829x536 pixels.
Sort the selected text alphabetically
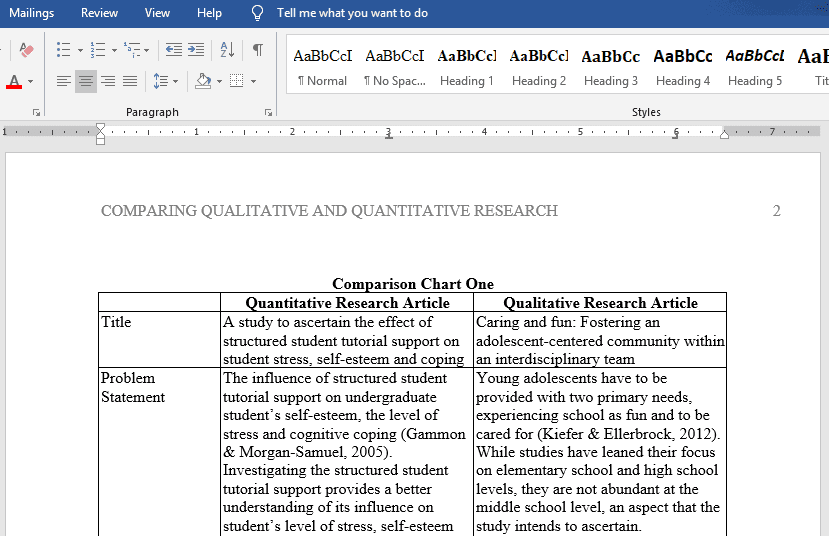point(227,50)
